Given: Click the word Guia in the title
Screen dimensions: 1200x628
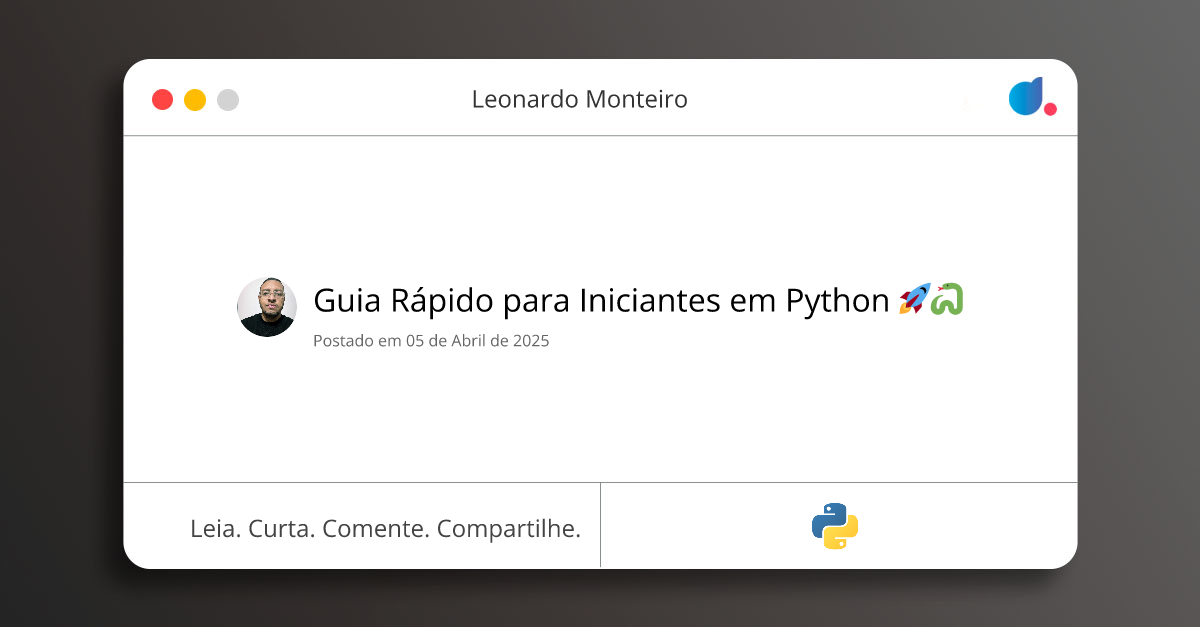Looking at the screenshot, I should pos(345,300).
